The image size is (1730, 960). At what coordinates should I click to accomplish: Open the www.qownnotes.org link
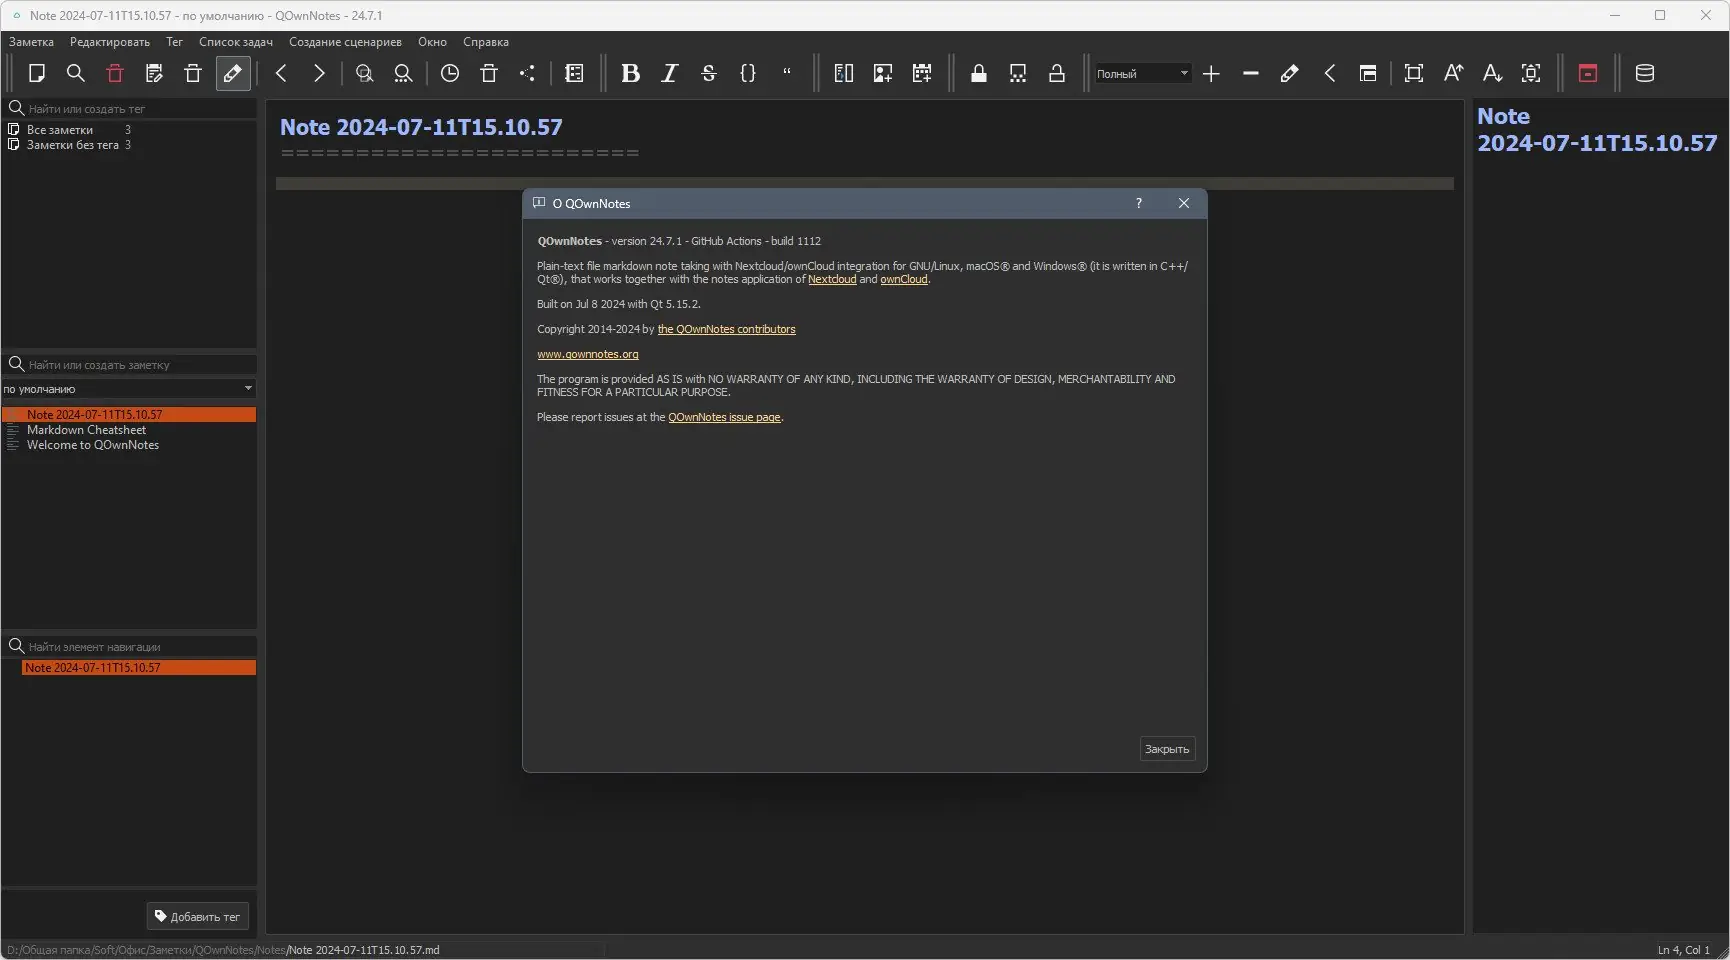[587, 354]
